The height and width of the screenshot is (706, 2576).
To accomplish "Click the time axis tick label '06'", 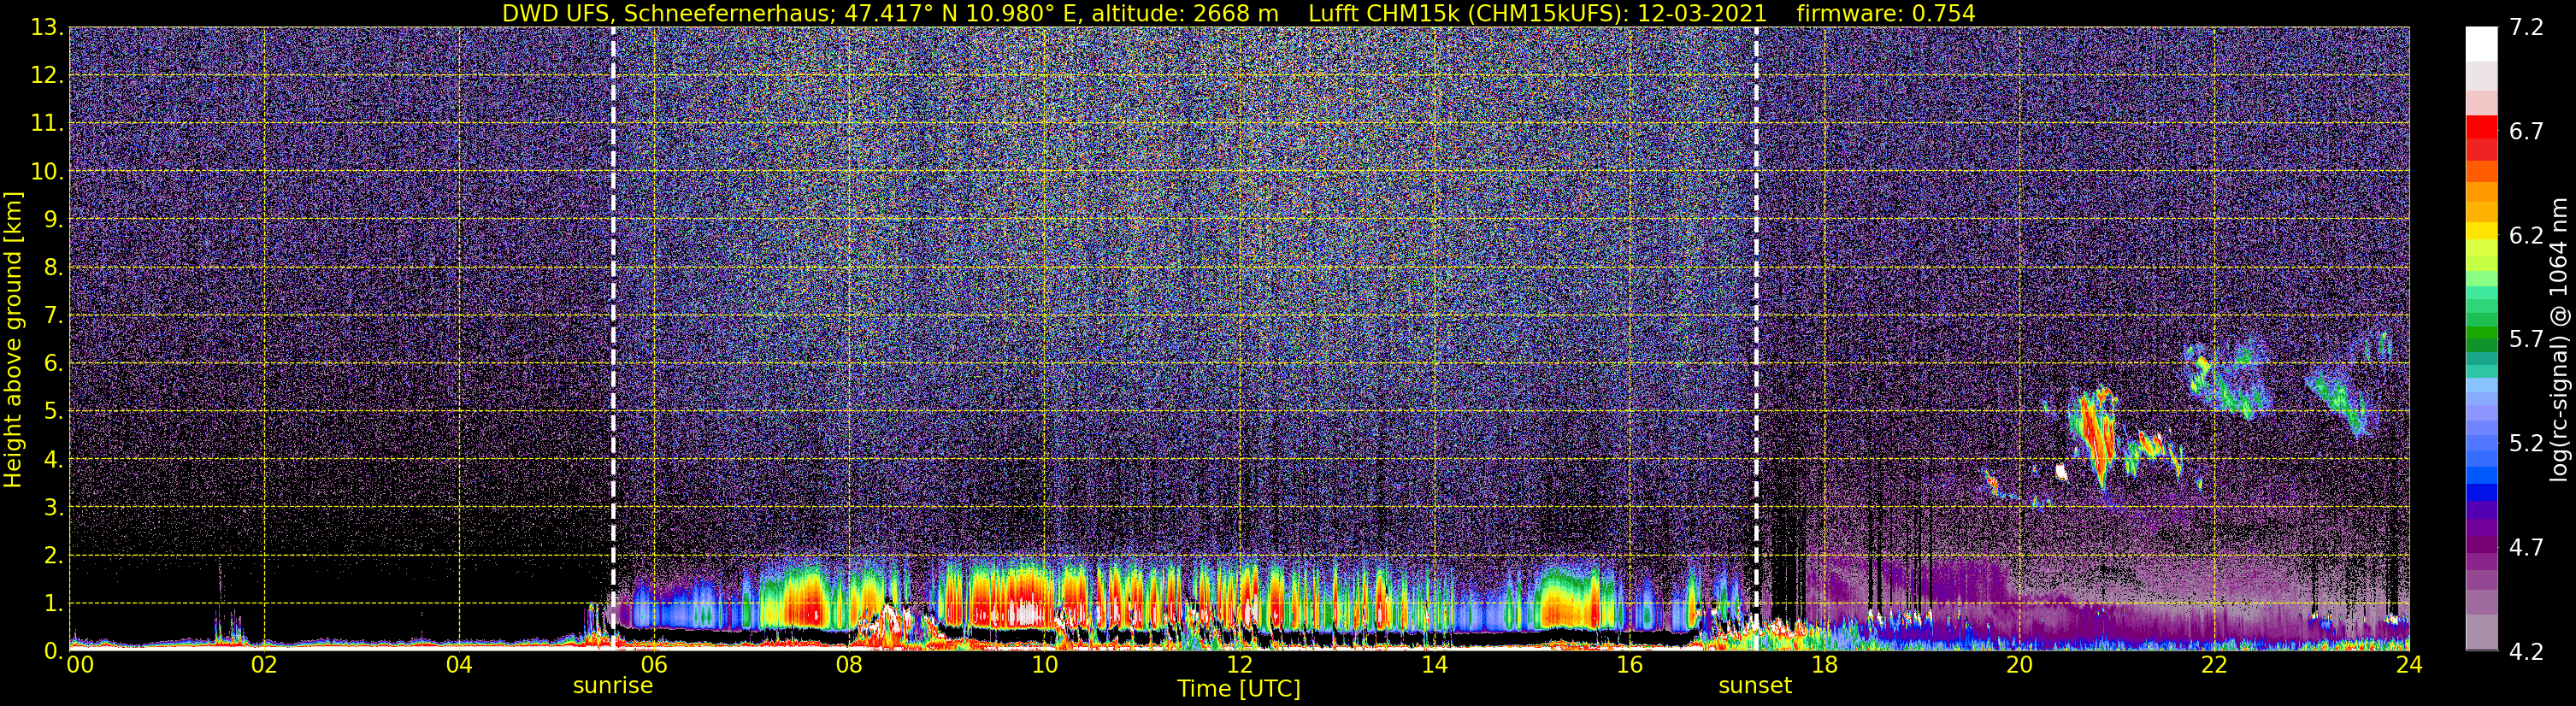I will pos(654,665).
